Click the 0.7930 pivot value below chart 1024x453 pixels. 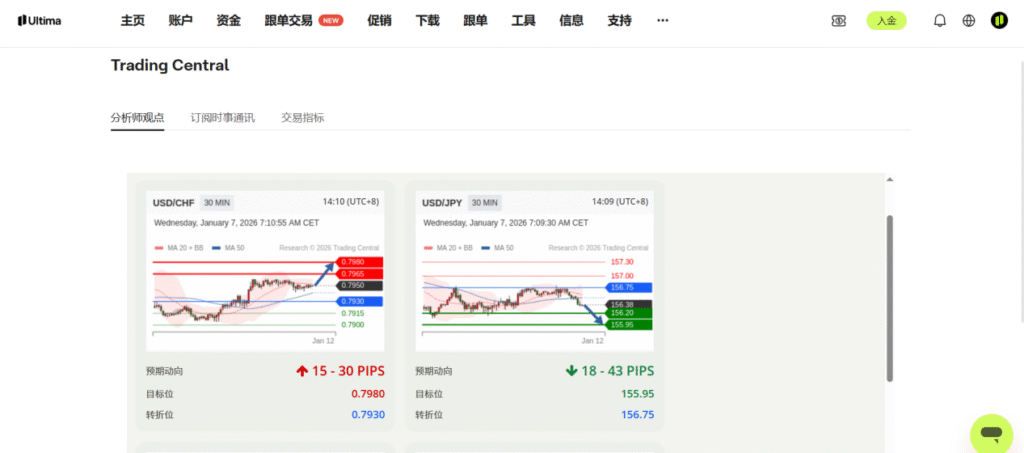368,415
